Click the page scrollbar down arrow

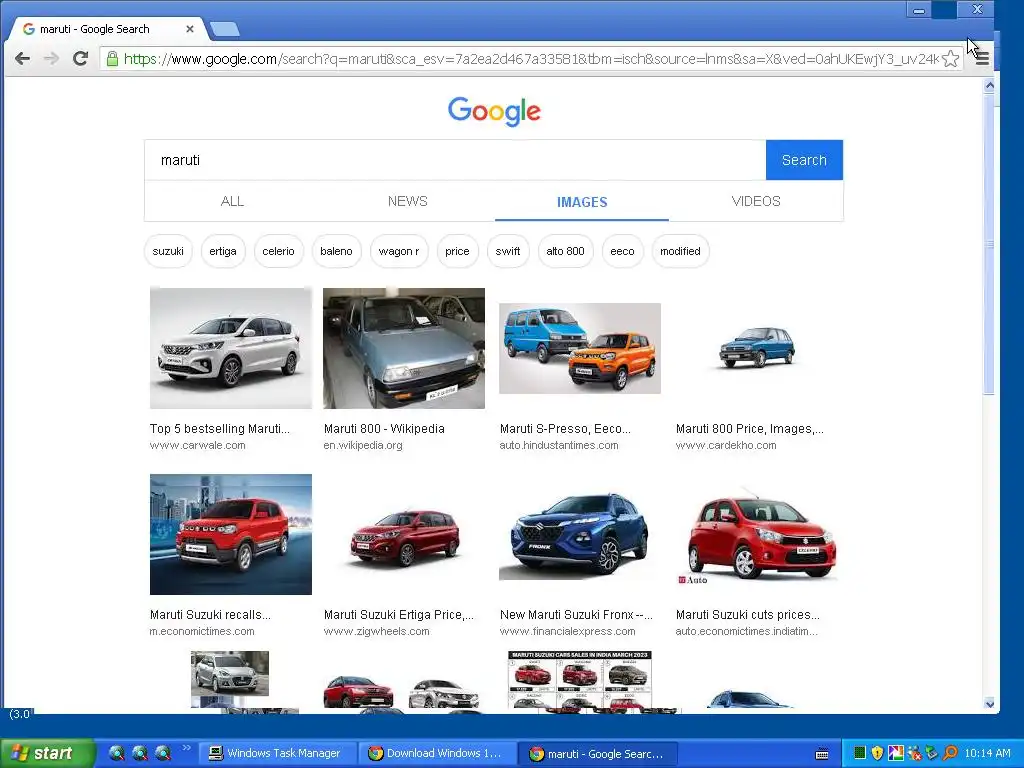pos(989,703)
